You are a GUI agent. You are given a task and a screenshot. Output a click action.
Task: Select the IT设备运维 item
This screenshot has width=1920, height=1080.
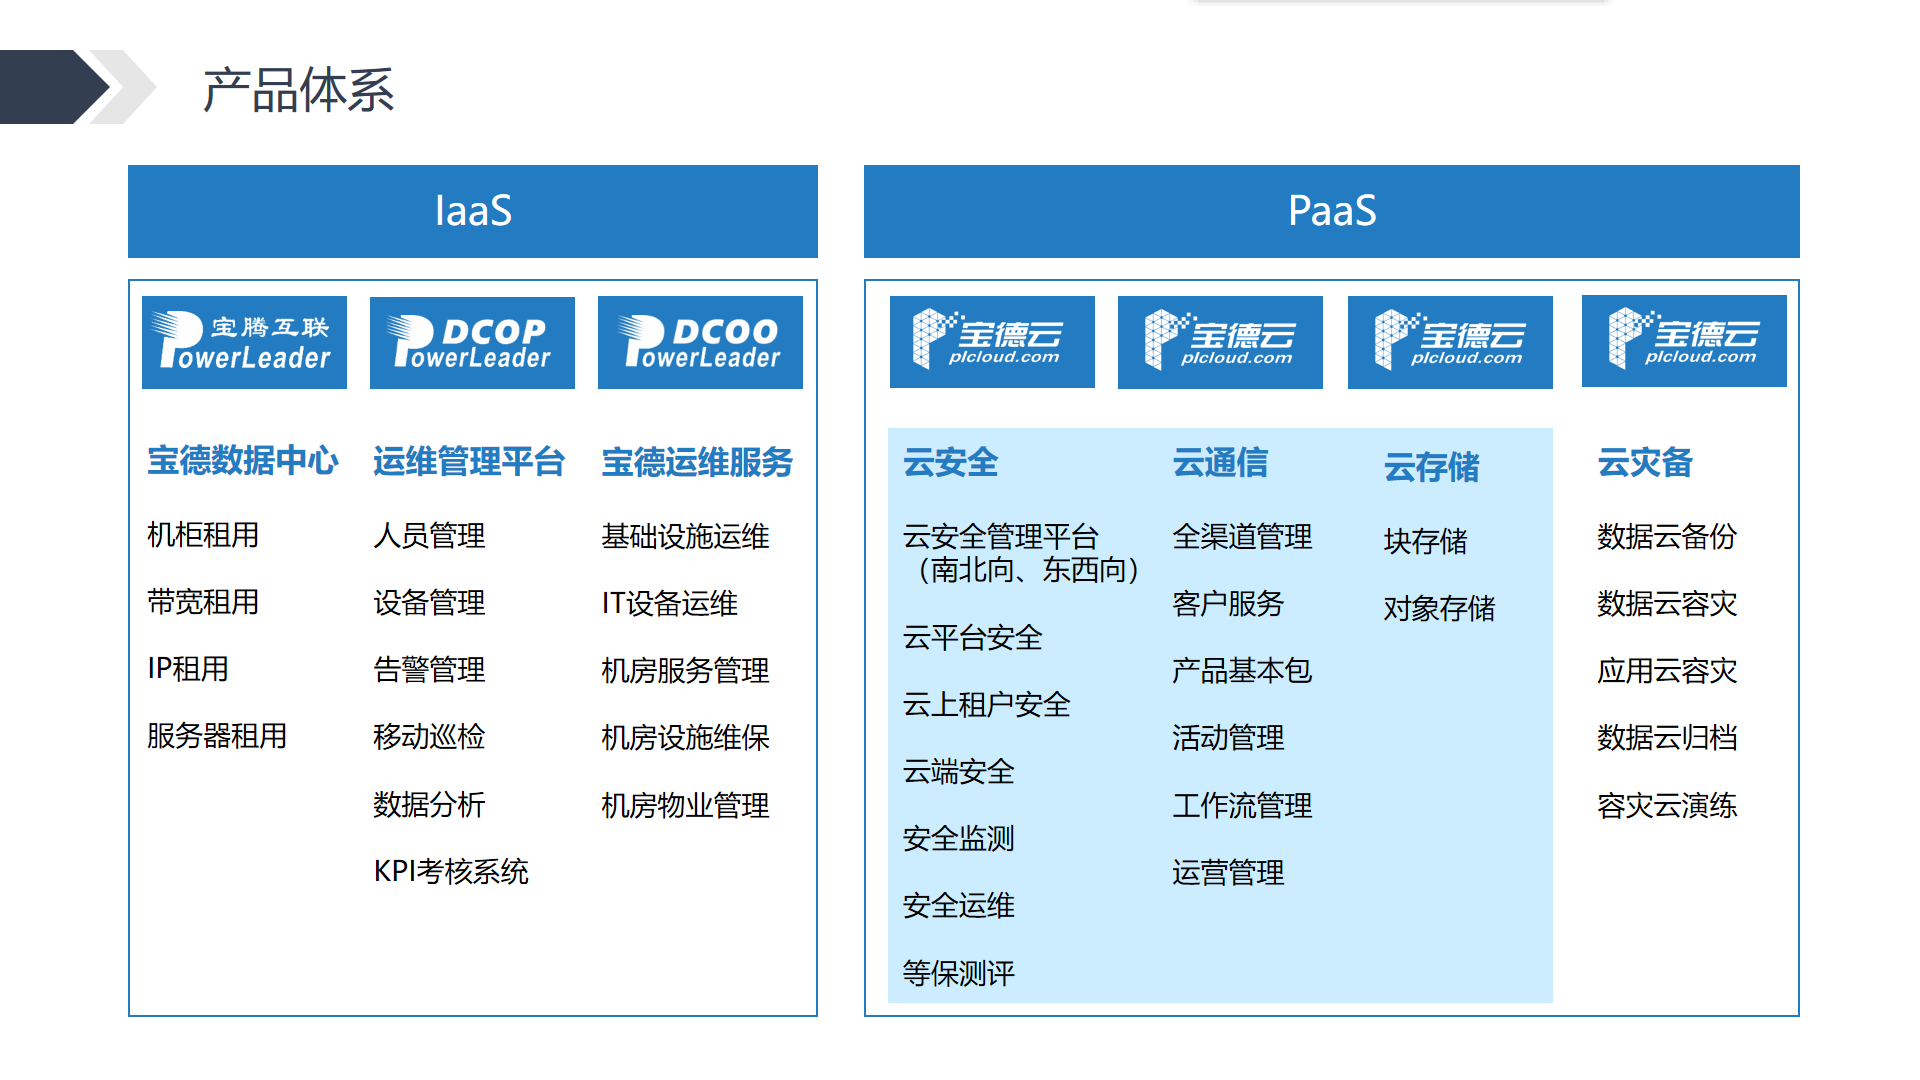(669, 604)
